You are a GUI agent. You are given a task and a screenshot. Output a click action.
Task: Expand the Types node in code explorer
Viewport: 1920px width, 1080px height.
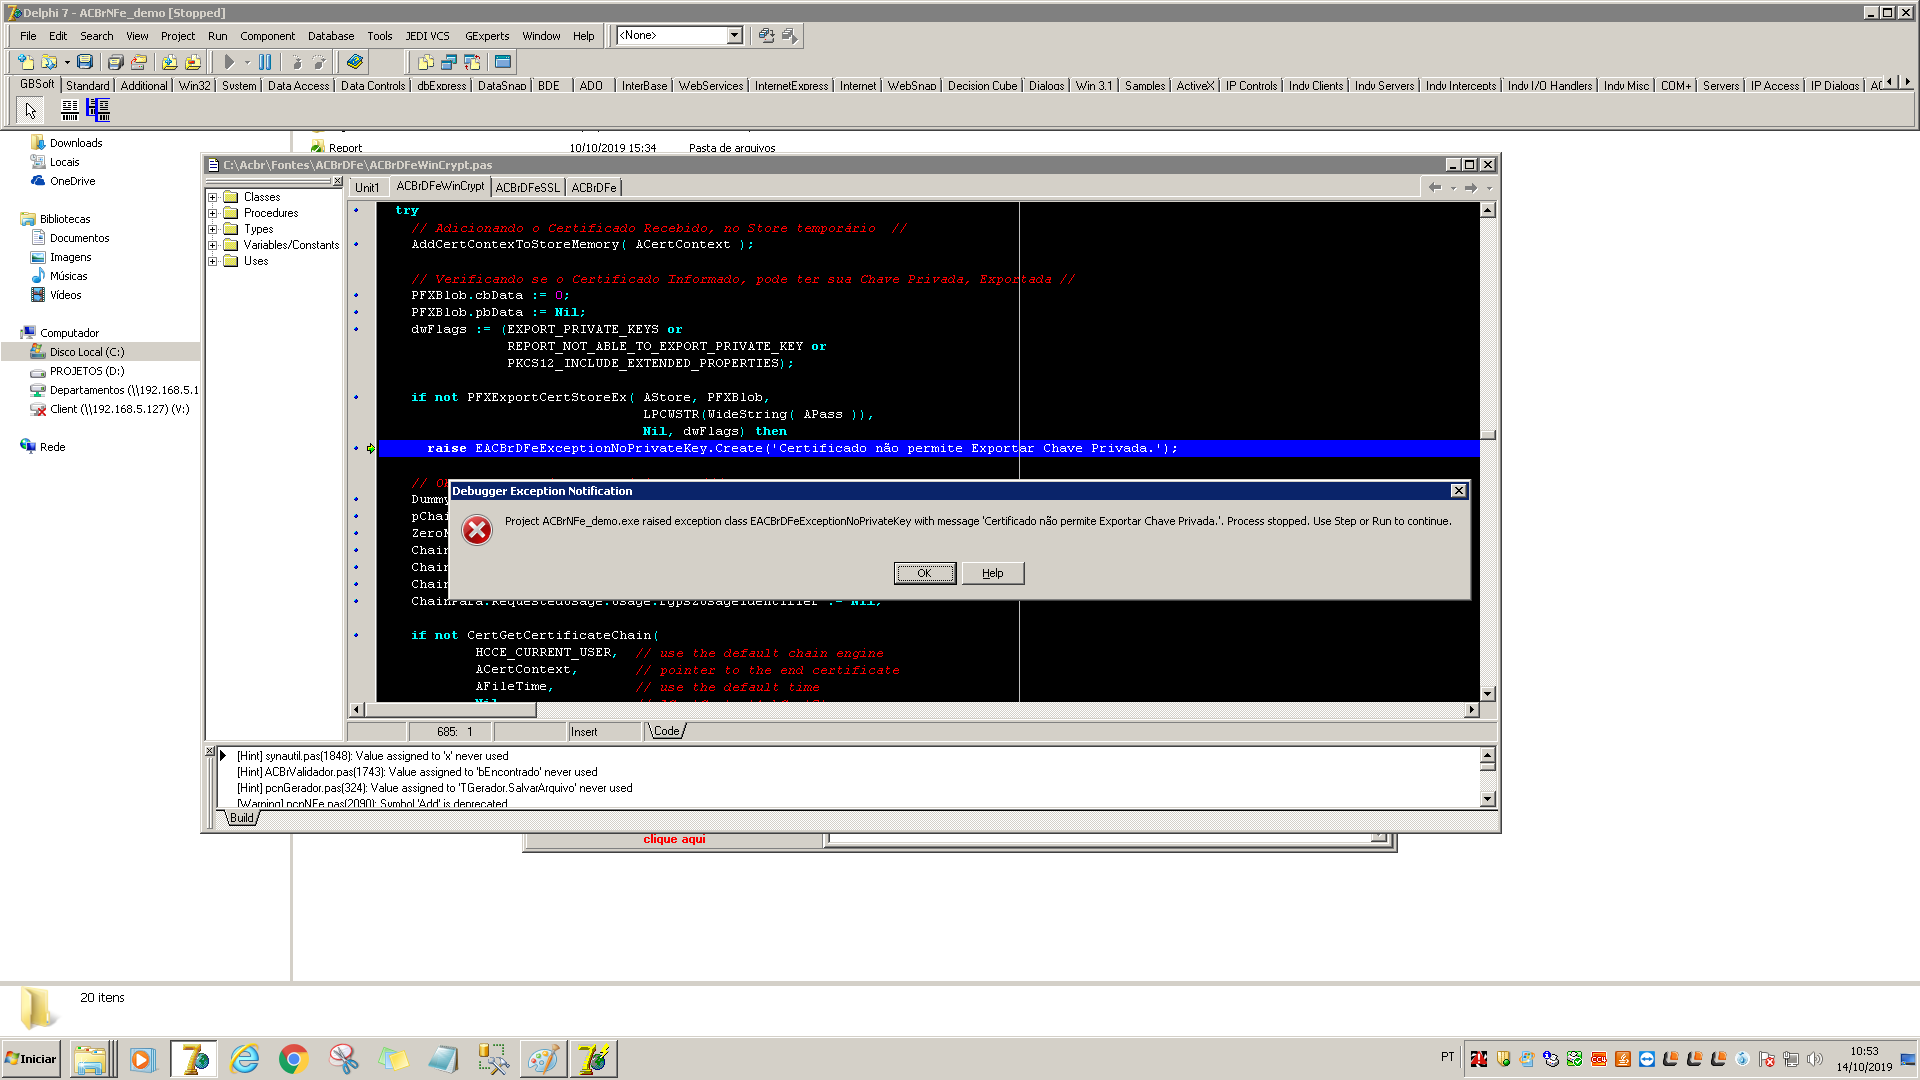[x=212, y=229]
